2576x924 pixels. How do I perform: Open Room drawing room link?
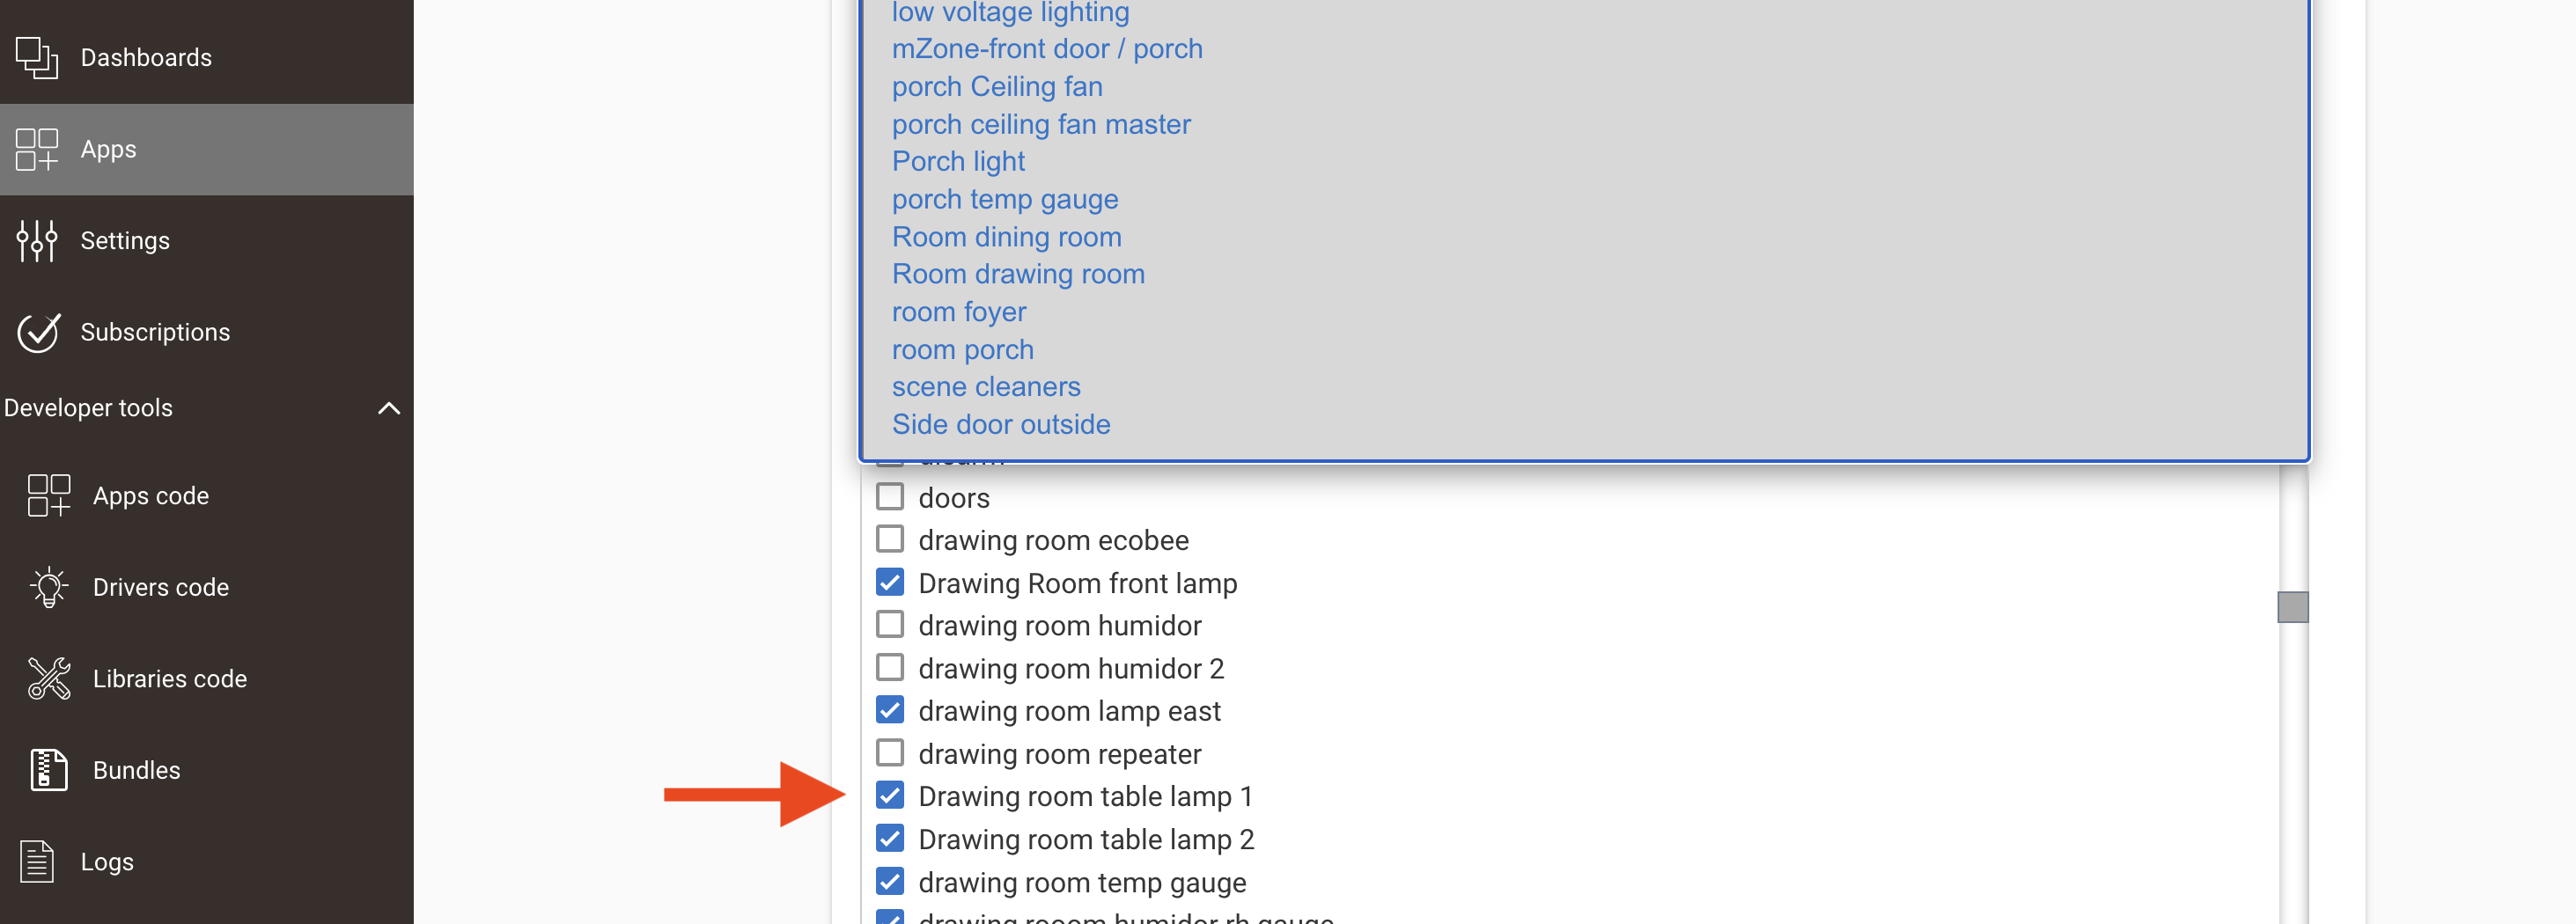coord(1018,274)
